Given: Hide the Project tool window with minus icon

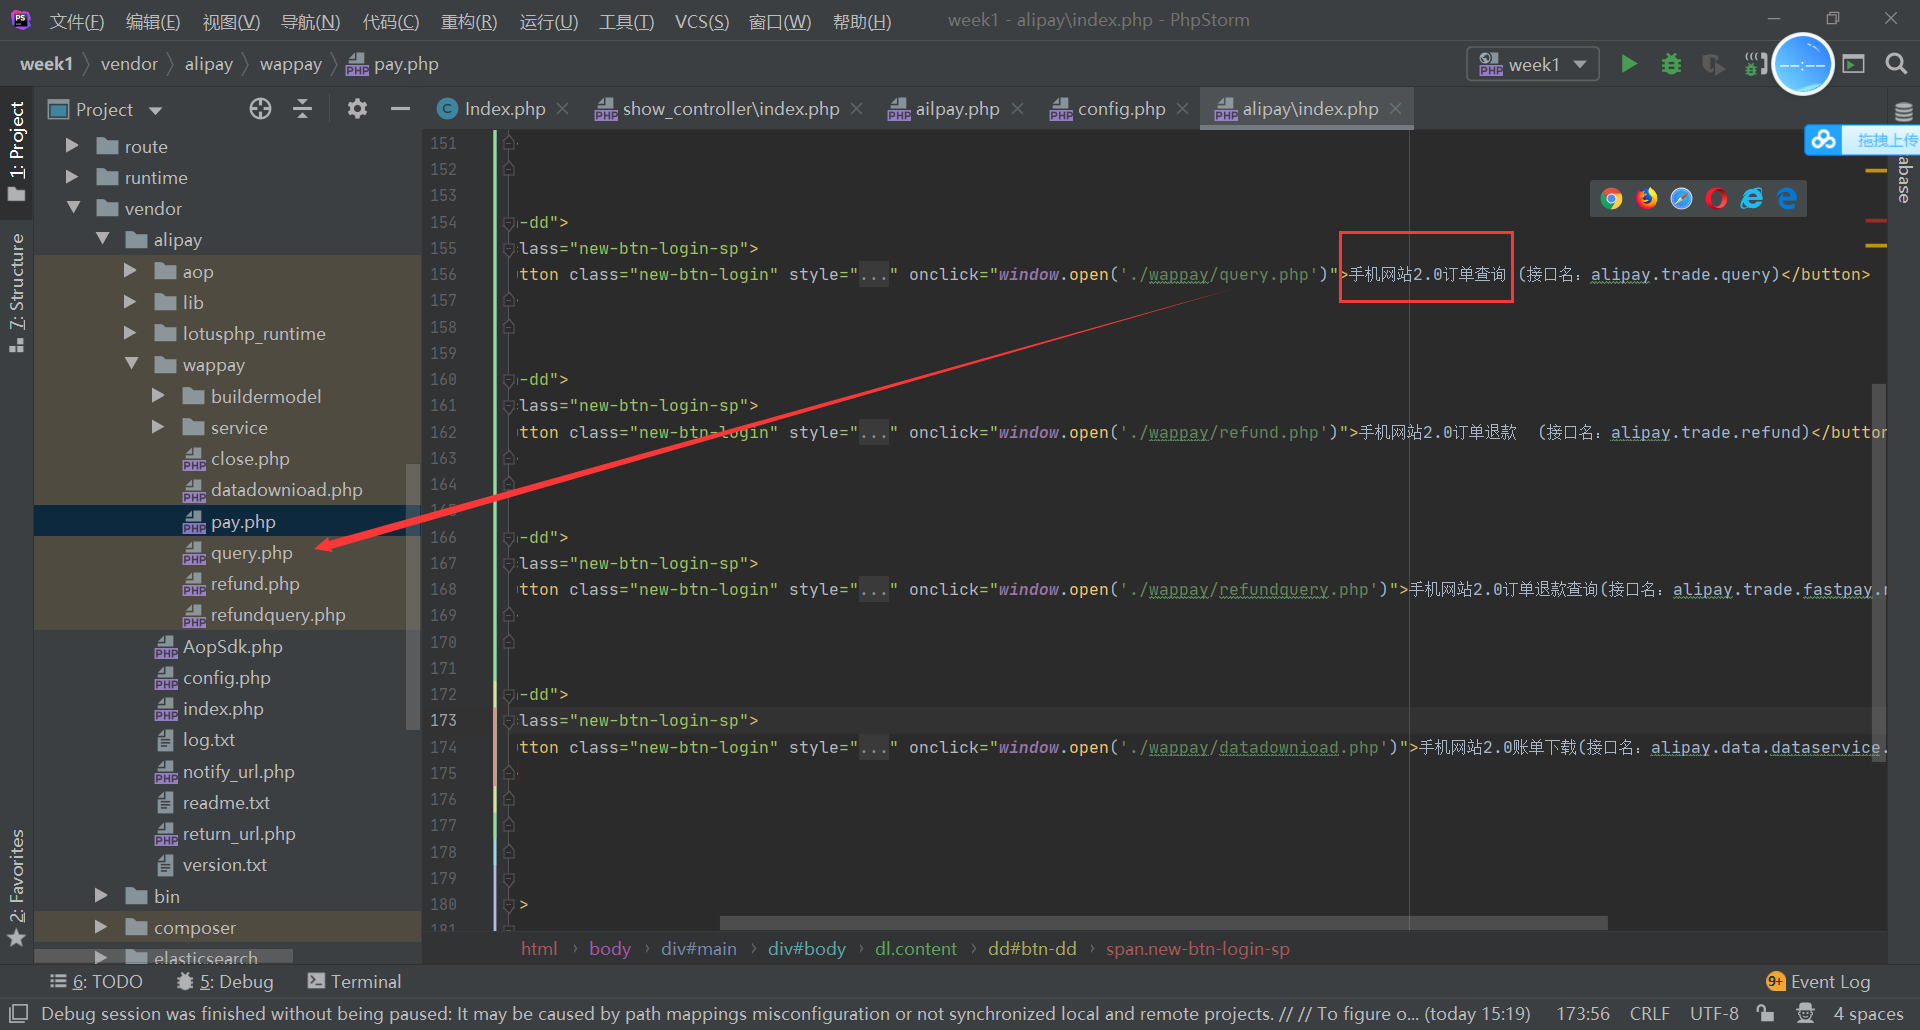Looking at the screenshot, I should (400, 109).
